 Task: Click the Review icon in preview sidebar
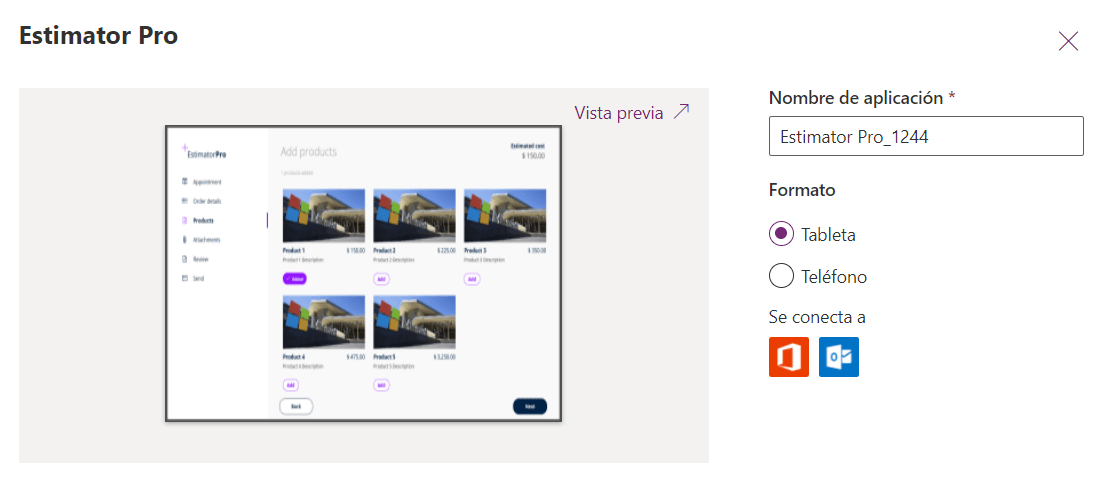point(185,259)
